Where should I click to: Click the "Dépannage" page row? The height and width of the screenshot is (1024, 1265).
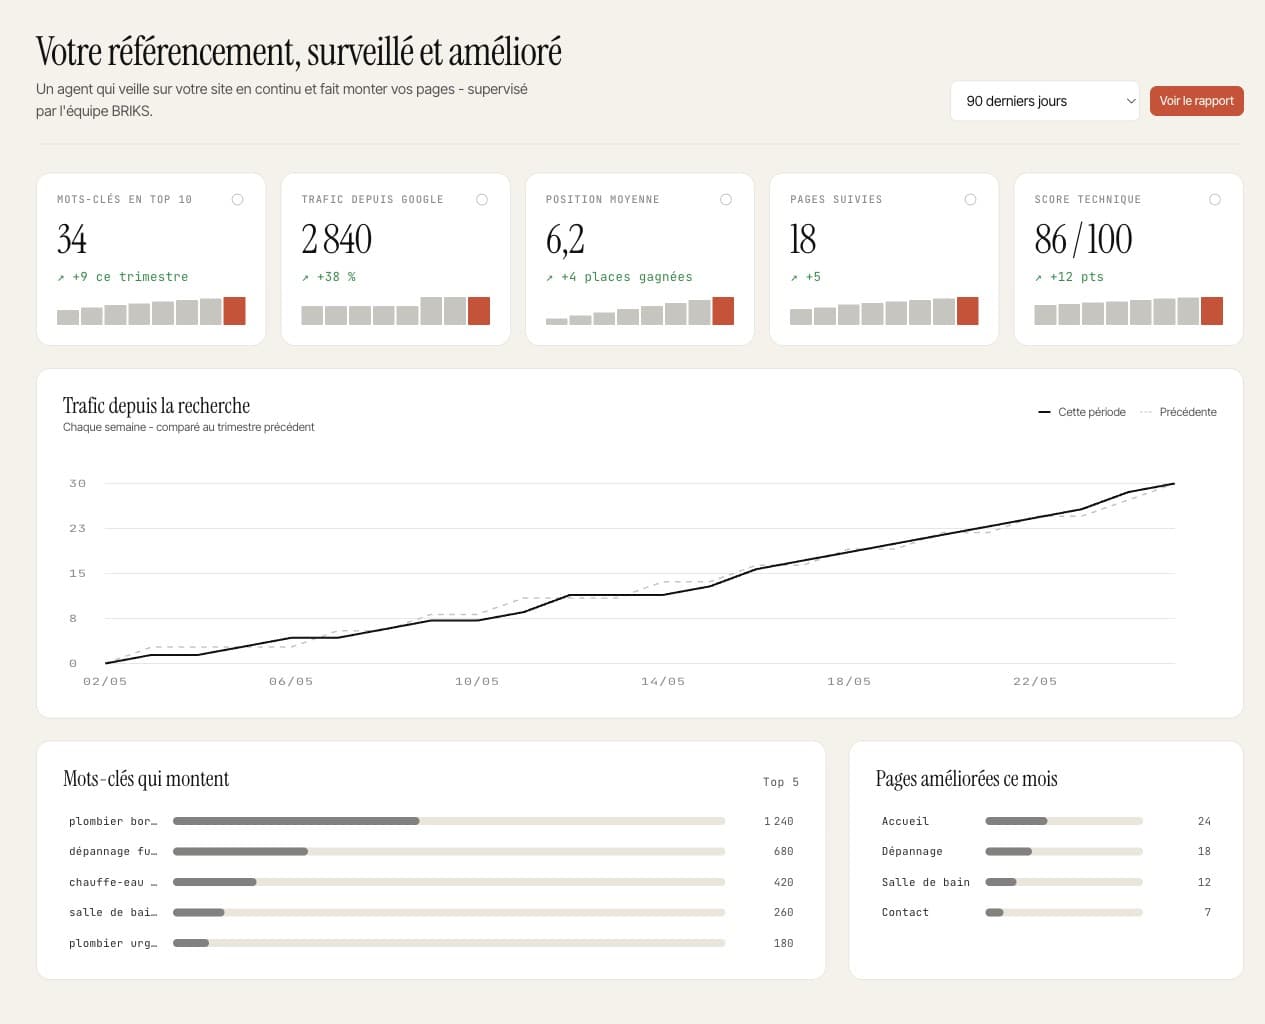coord(1046,852)
